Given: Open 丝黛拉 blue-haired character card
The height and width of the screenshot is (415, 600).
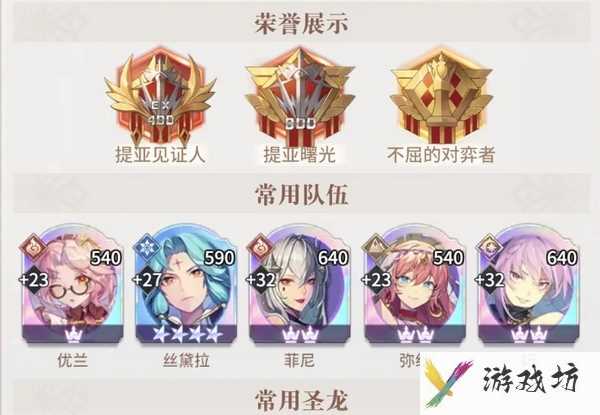Looking at the screenshot, I should tap(186, 284).
